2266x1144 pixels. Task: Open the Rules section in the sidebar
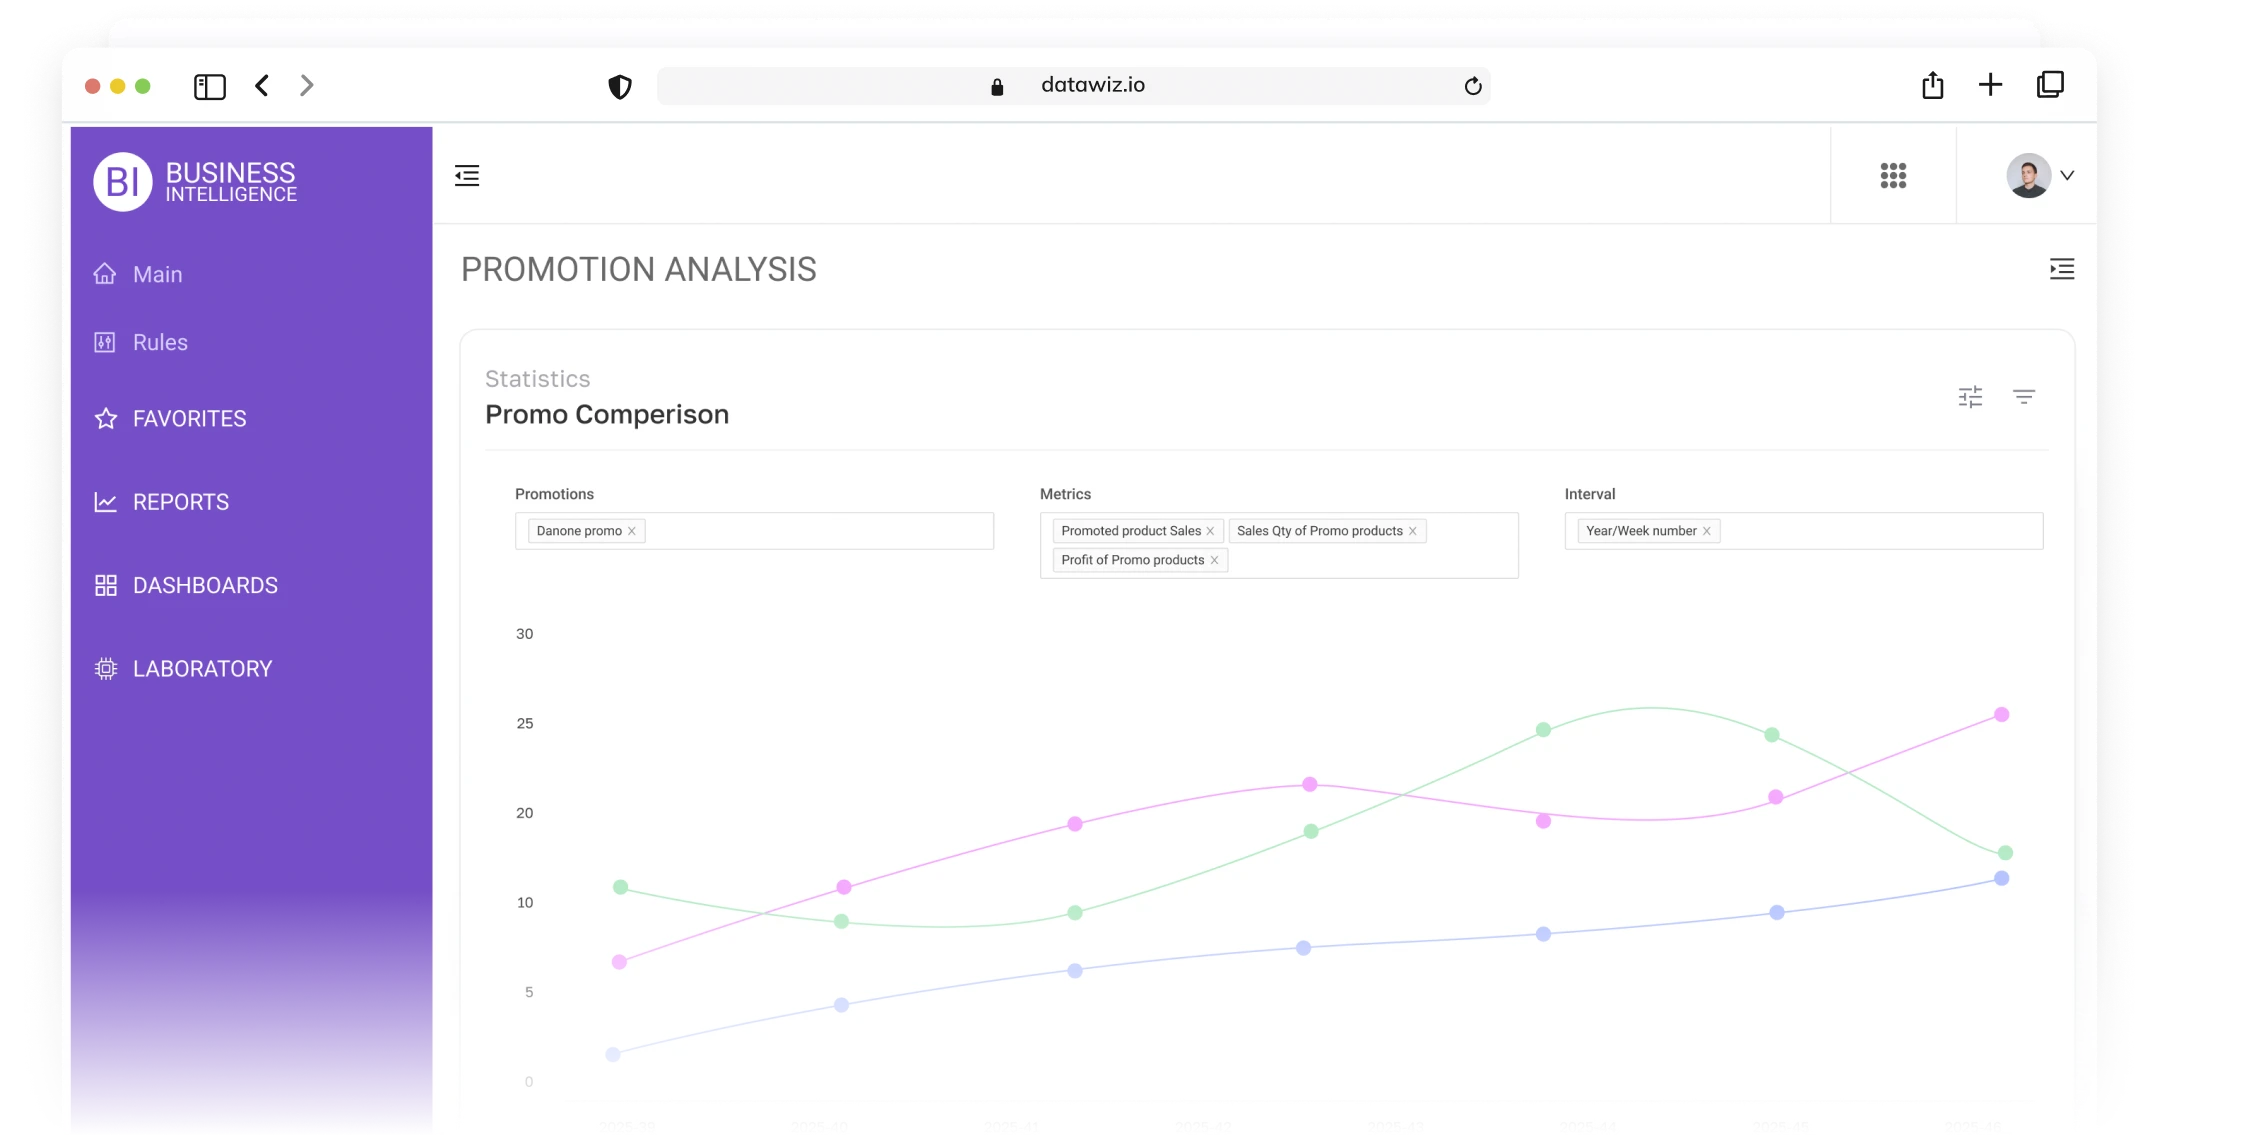click(x=160, y=341)
